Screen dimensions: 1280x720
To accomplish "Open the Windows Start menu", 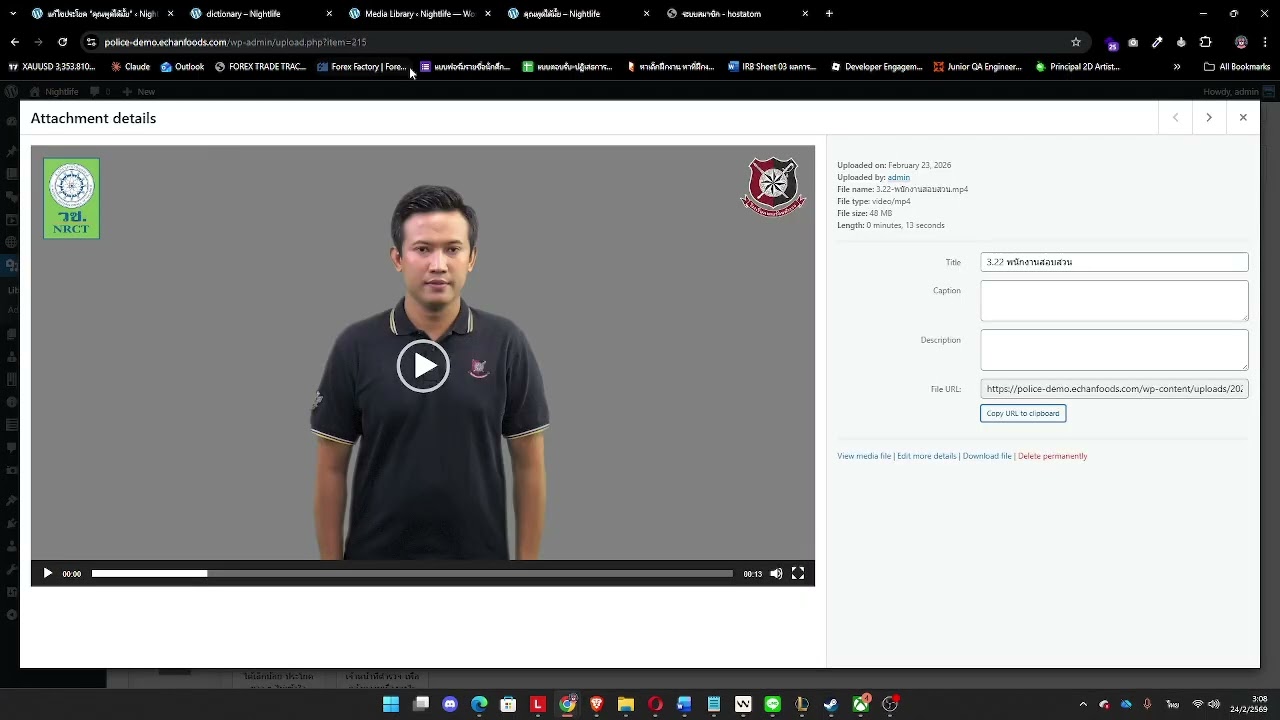I will tap(391, 705).
